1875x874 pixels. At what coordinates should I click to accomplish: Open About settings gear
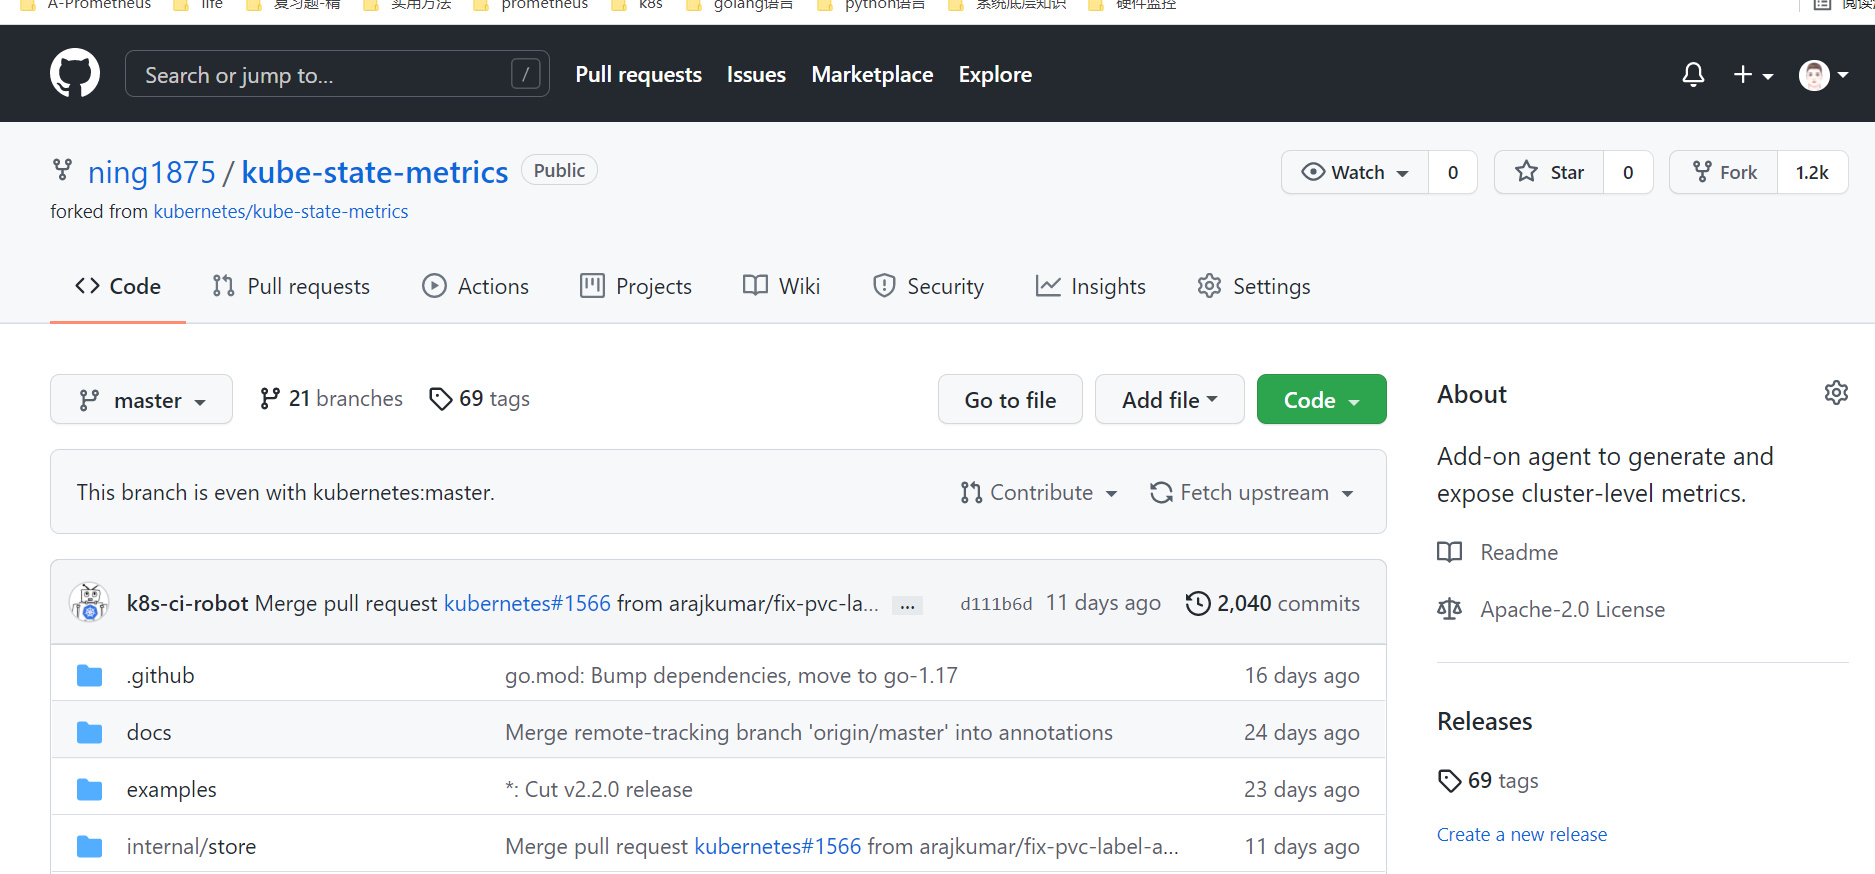coord(1836,393)
